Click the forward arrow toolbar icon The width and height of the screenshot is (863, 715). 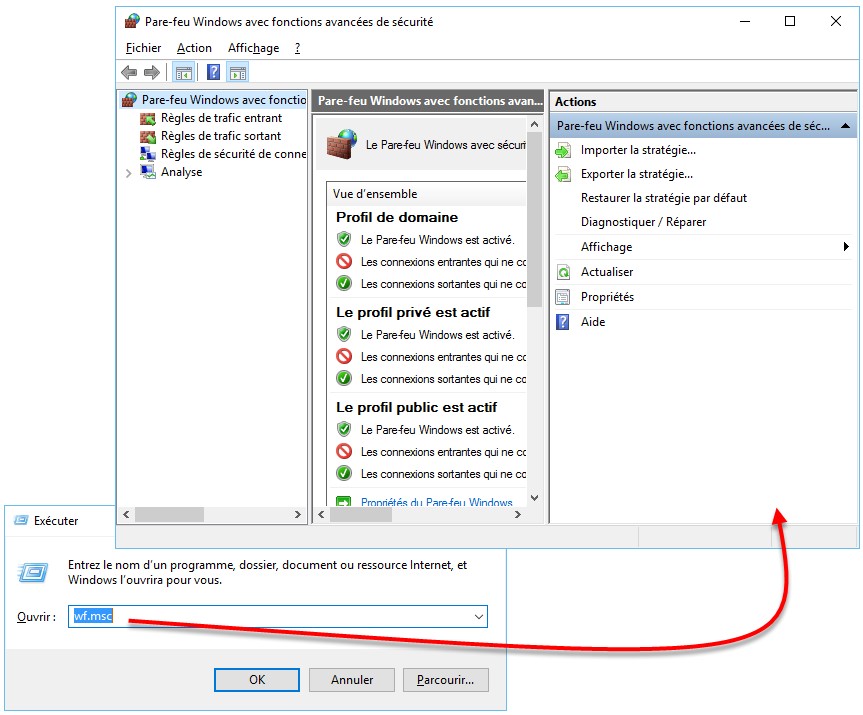coord(152,72)
